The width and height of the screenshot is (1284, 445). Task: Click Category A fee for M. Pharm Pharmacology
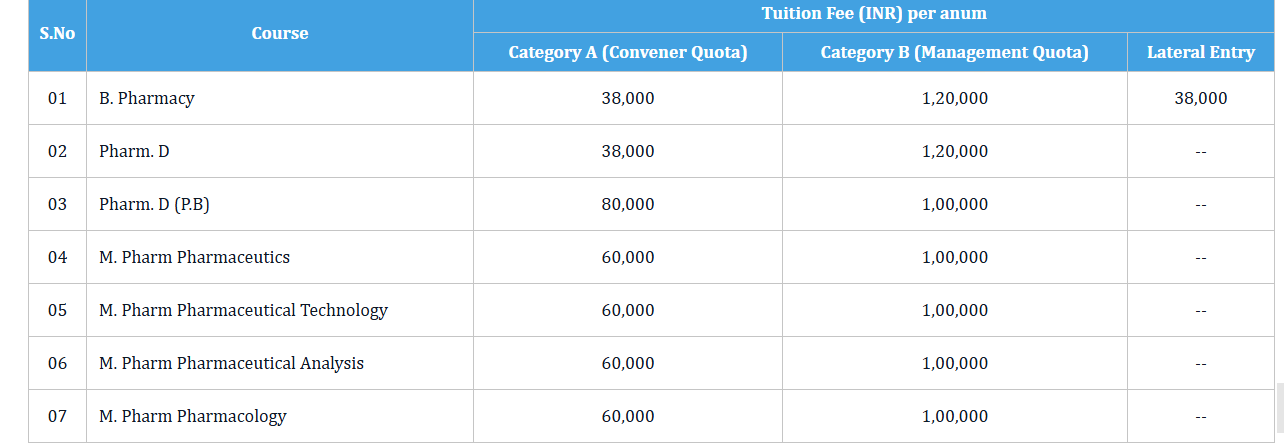[x=628, y=416]
